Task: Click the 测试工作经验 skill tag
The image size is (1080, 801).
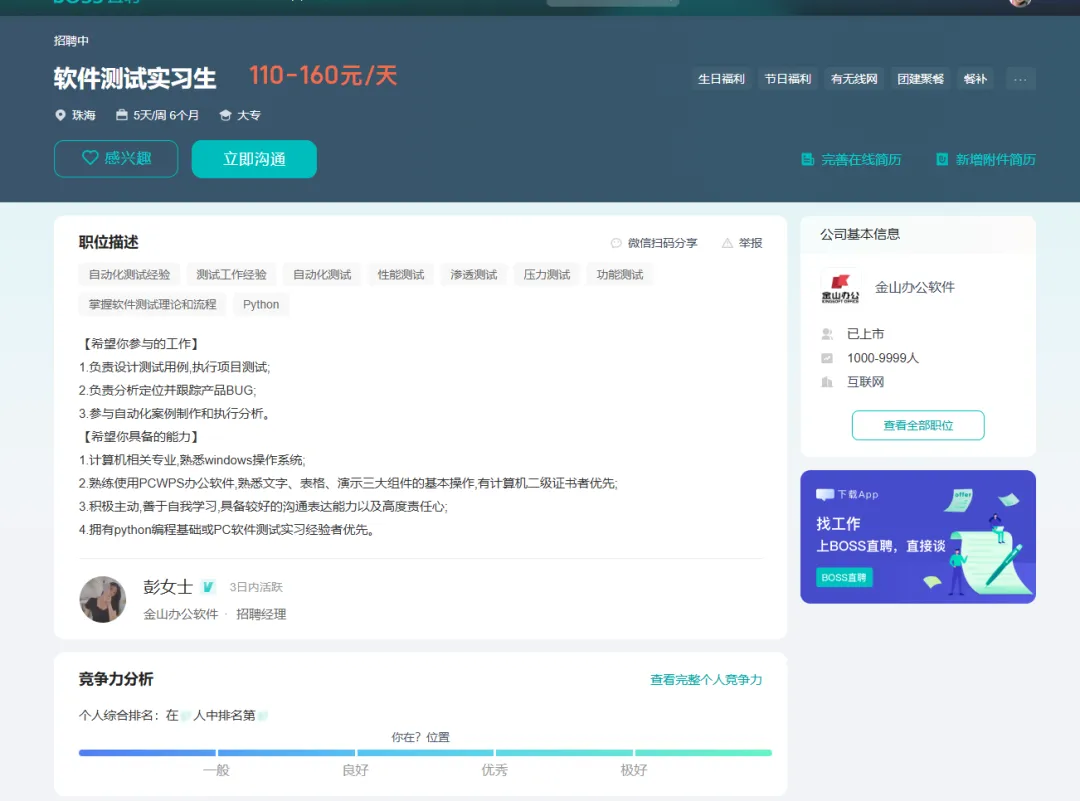Action: click(231, 275)
